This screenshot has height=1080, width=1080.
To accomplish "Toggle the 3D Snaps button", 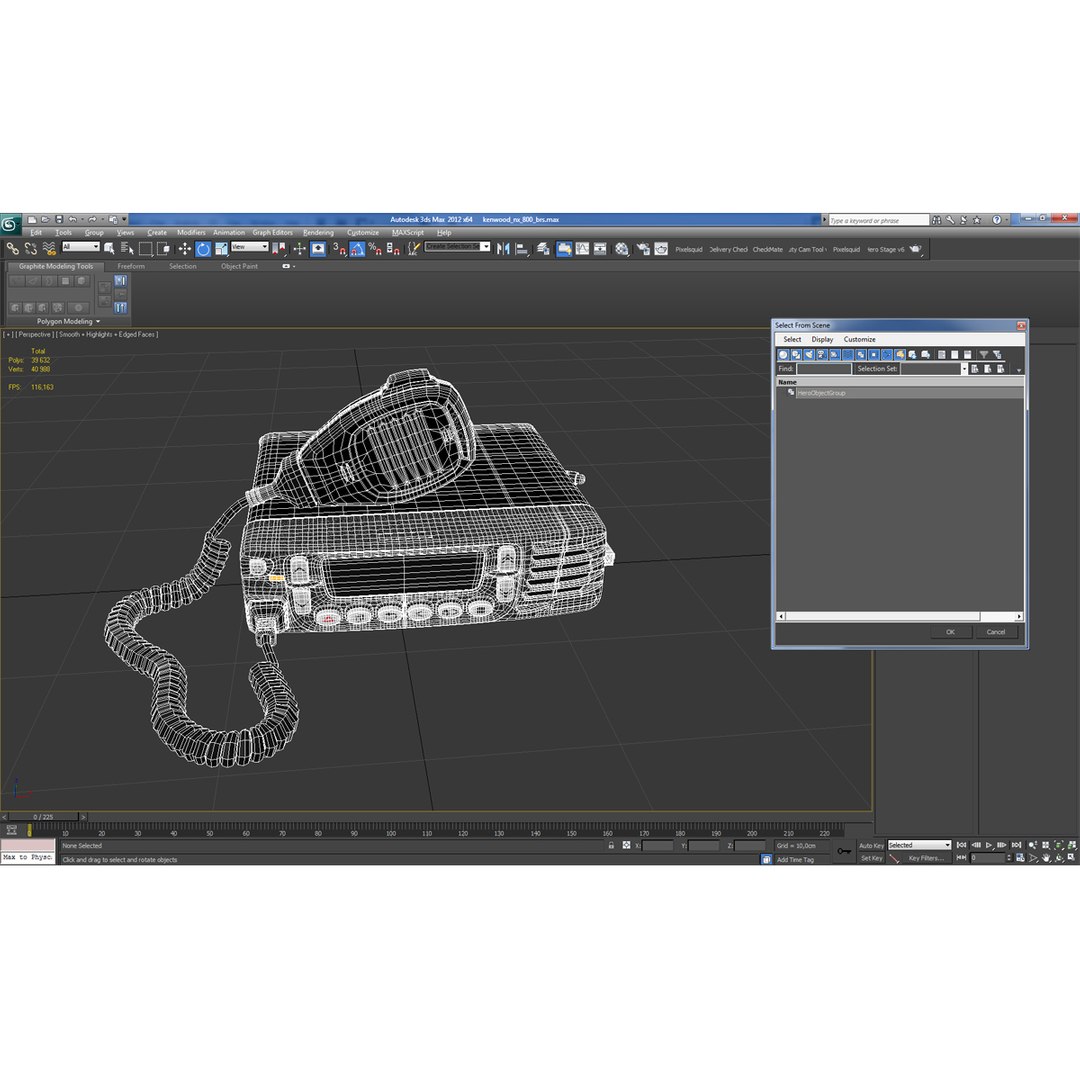I will click(338, 249).
